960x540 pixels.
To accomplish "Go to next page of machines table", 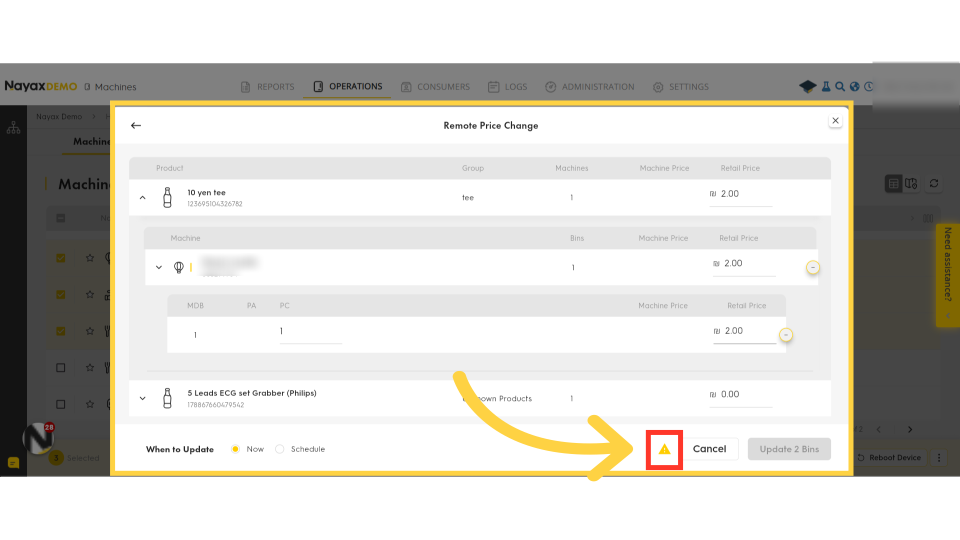I will [x=910, y=430].
